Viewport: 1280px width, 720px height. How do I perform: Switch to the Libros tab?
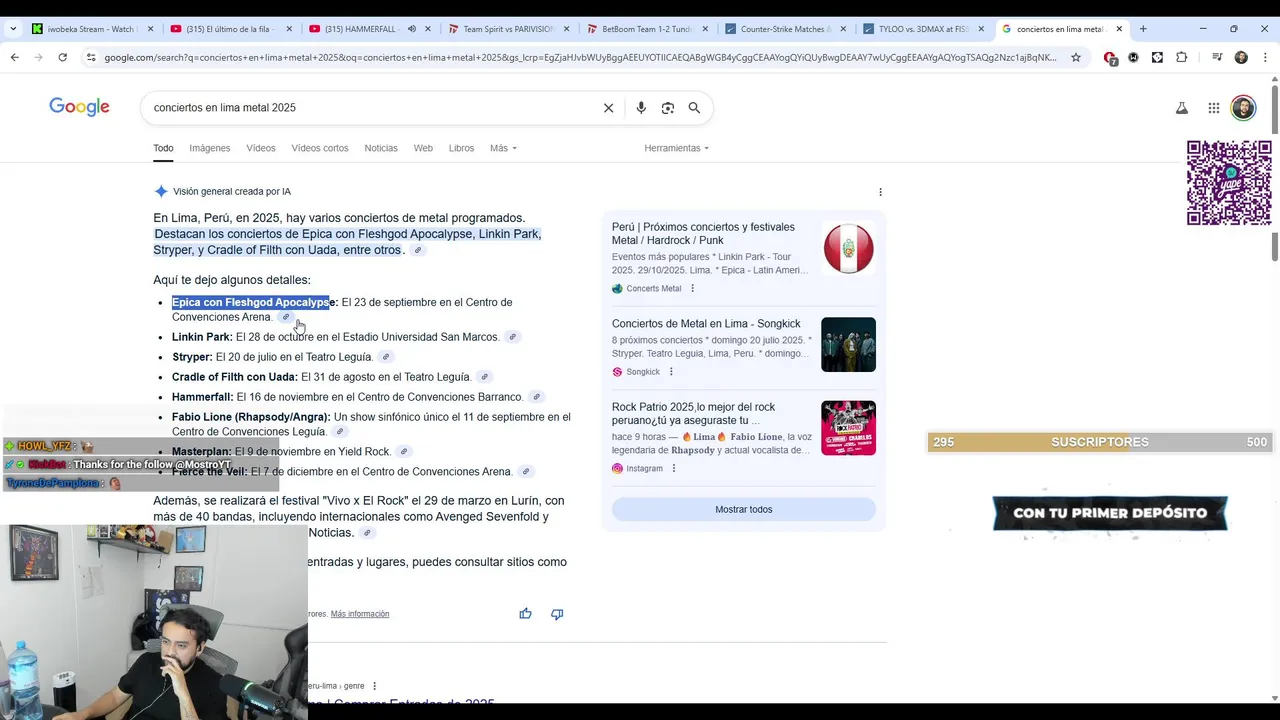point(461,148)
